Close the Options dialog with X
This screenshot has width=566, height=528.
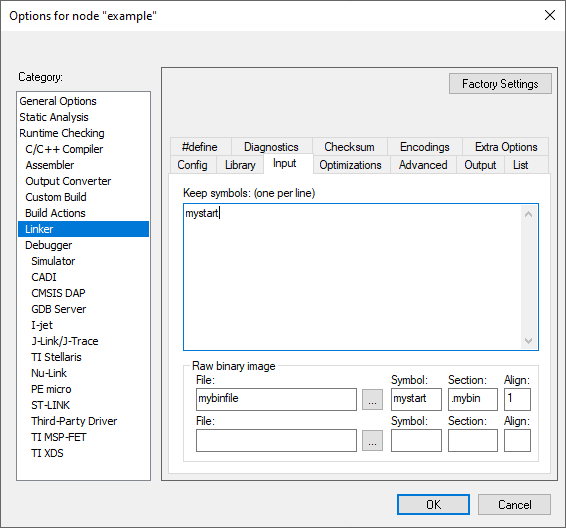550,15
